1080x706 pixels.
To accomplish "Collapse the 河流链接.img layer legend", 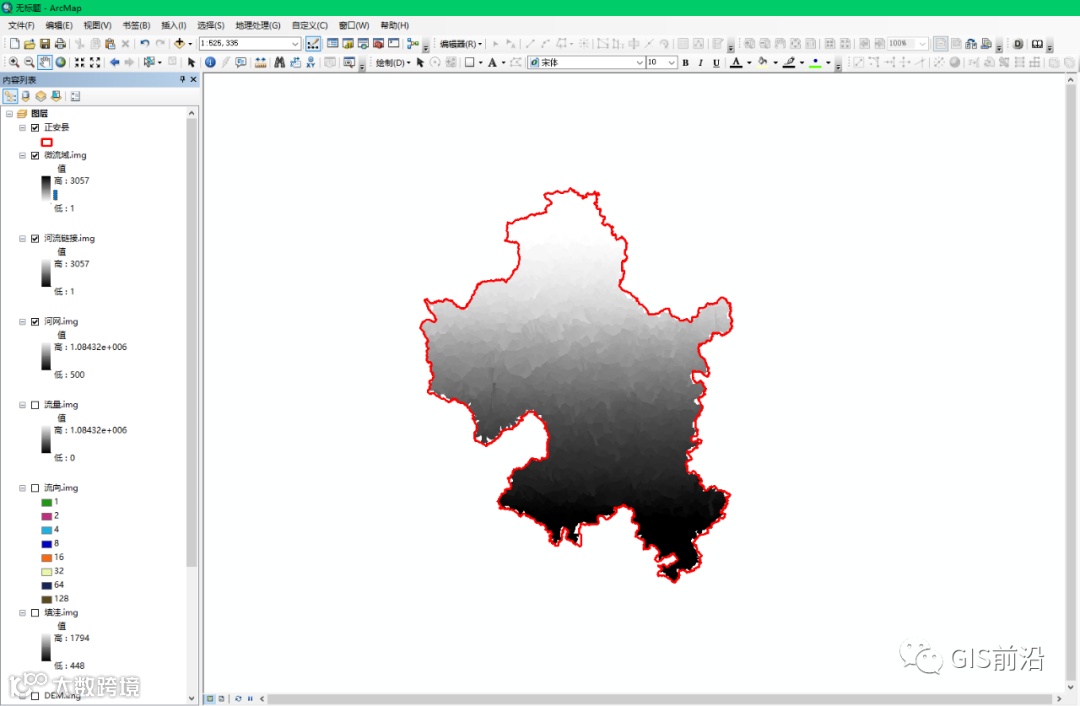I will point(22,239).
